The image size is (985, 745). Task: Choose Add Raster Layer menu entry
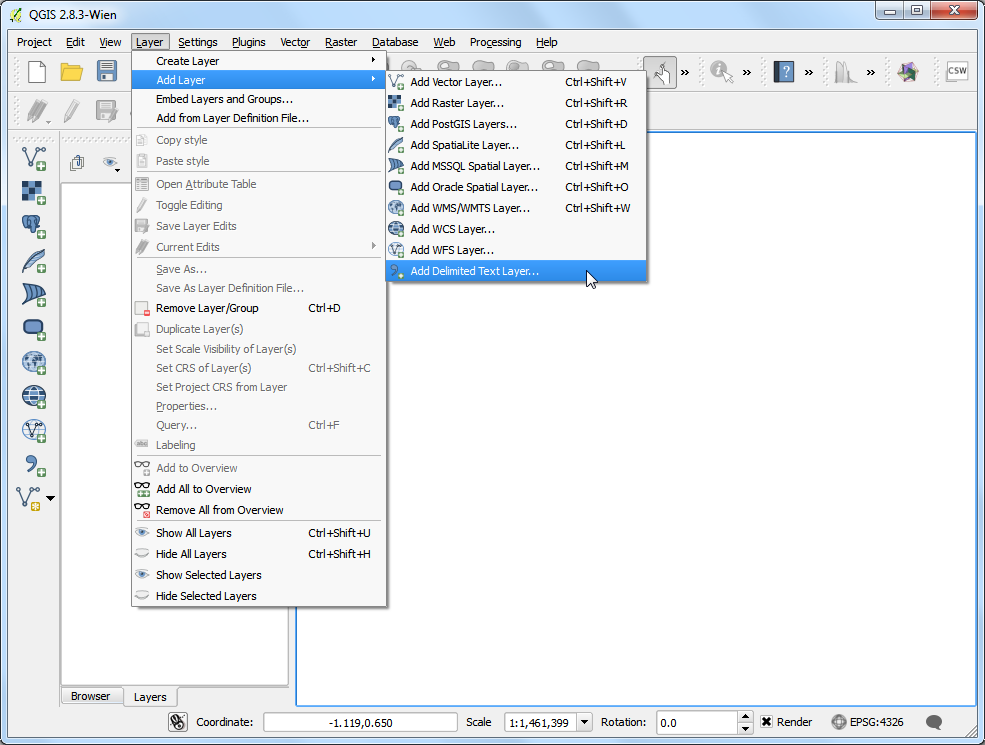click(516, 103)
